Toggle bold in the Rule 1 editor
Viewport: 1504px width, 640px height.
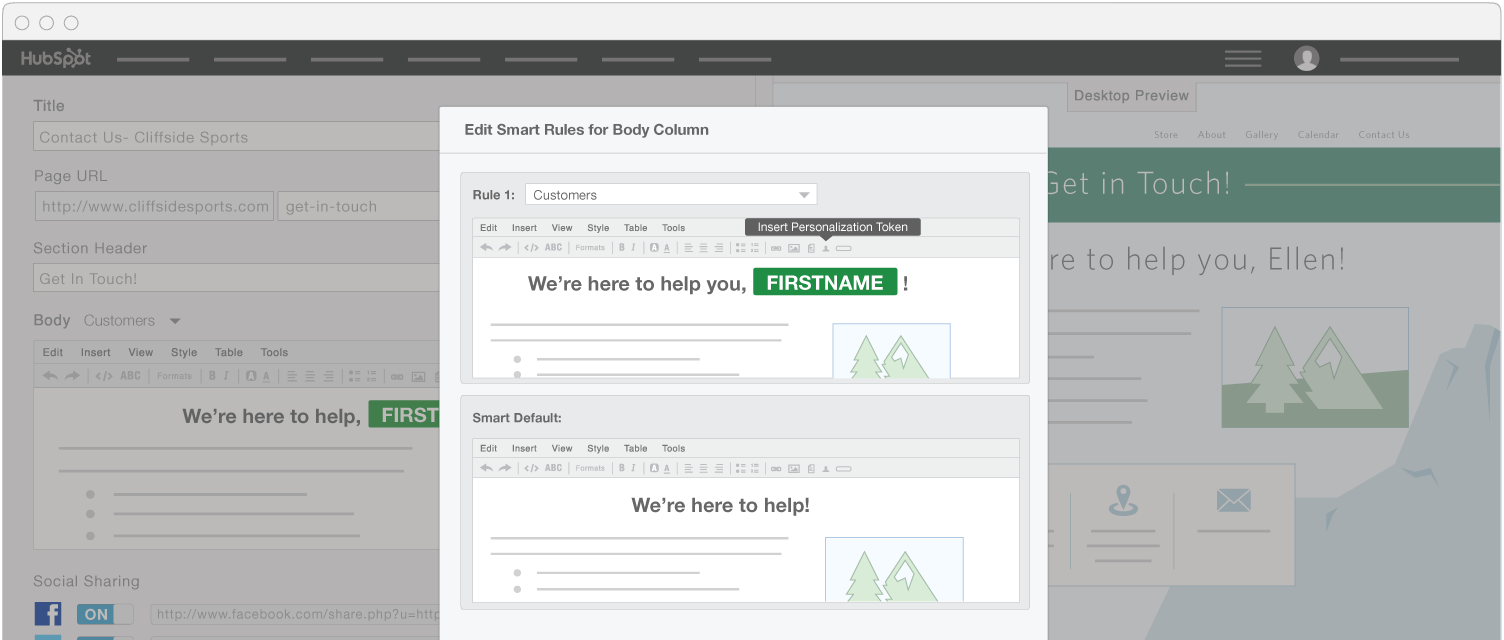pos(621,247)
